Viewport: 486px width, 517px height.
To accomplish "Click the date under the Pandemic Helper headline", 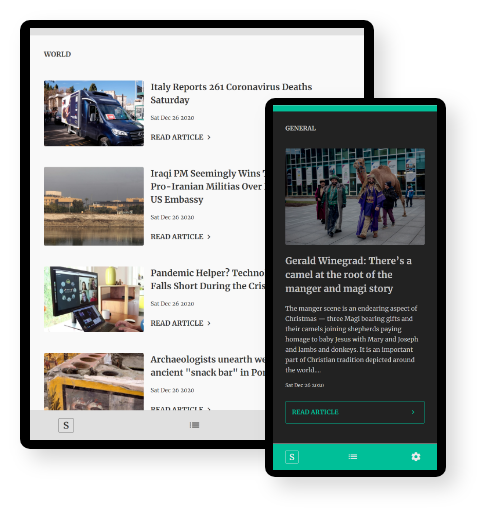I will (x=172, y=304).
